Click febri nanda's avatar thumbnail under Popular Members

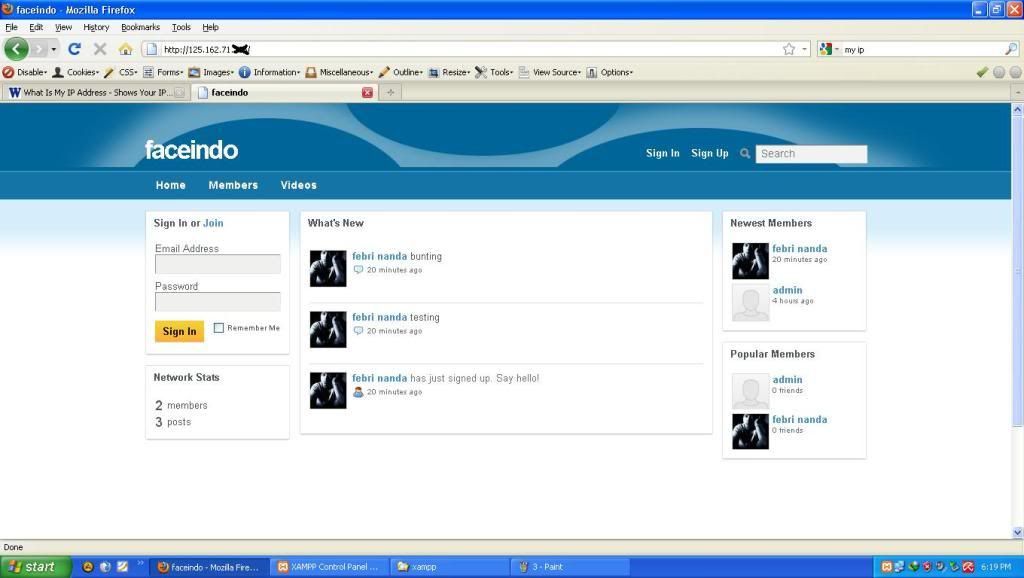[x=750, y=430]
